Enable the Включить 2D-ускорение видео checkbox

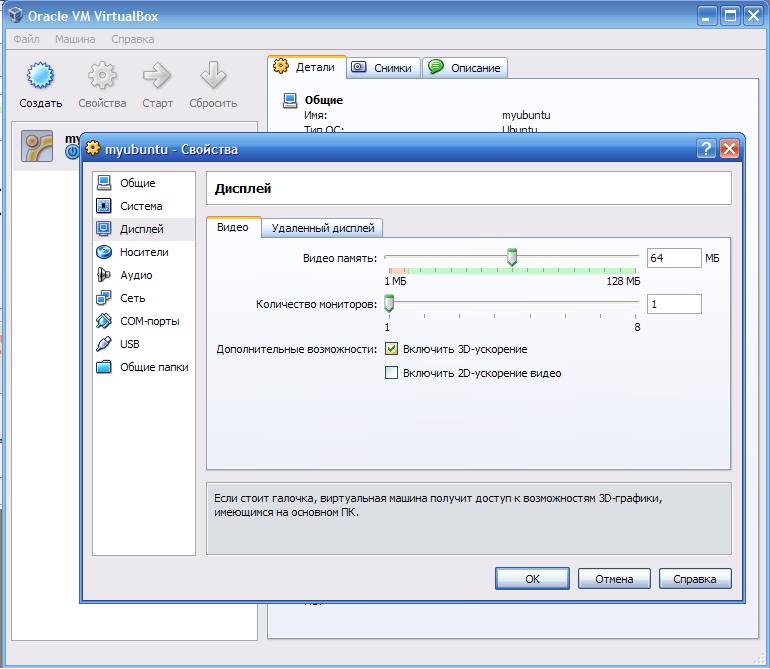(391, 373)
